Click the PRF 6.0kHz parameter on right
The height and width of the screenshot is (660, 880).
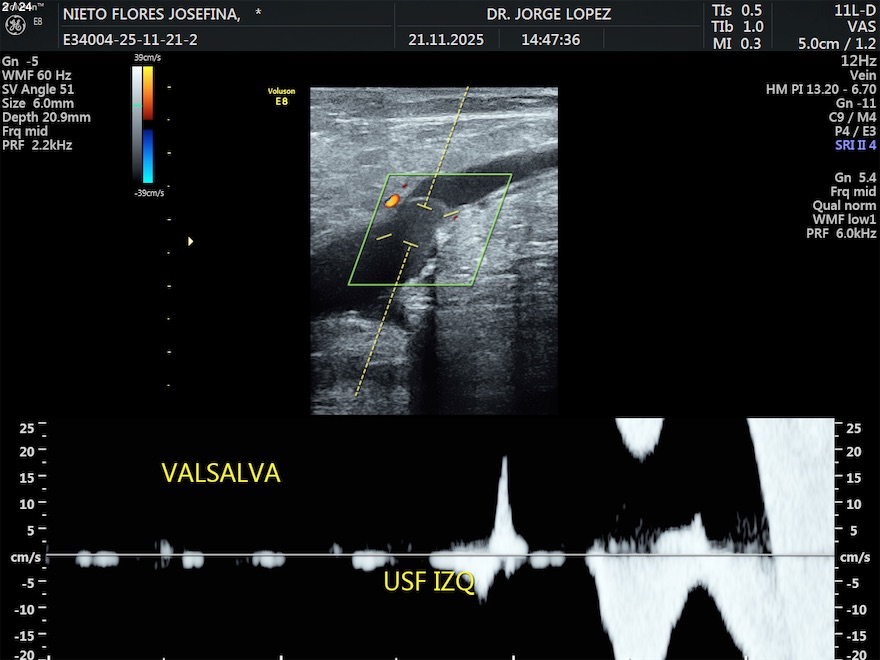click(x=841, y=233)
